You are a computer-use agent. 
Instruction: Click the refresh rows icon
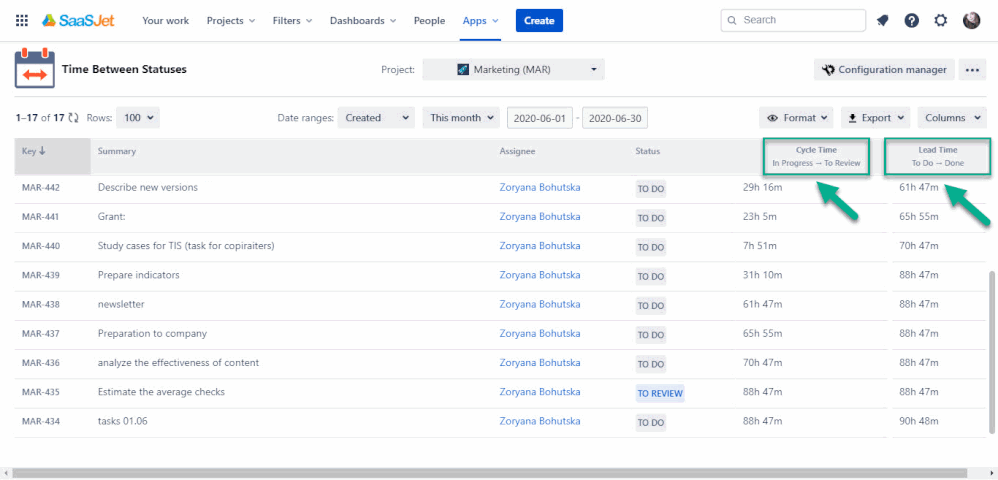coord(74,118)
